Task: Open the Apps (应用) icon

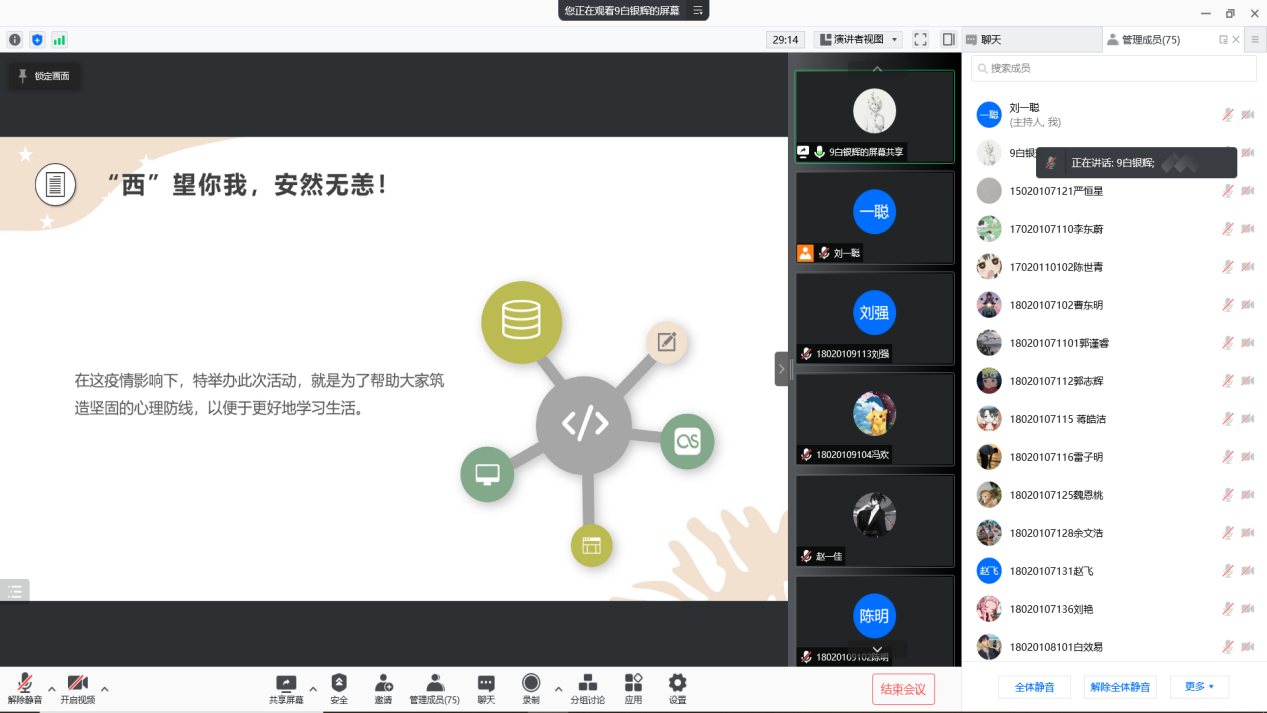Action: (x=633, y=687)
